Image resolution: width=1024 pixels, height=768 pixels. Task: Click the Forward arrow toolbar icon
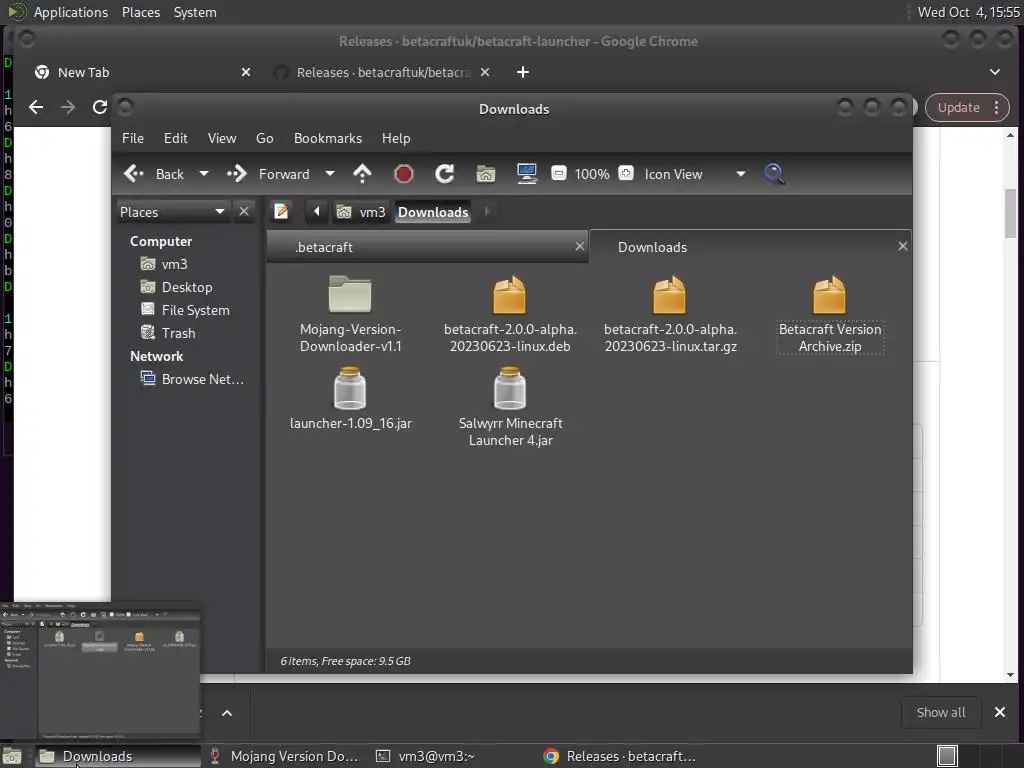click(x=236, y=174)
